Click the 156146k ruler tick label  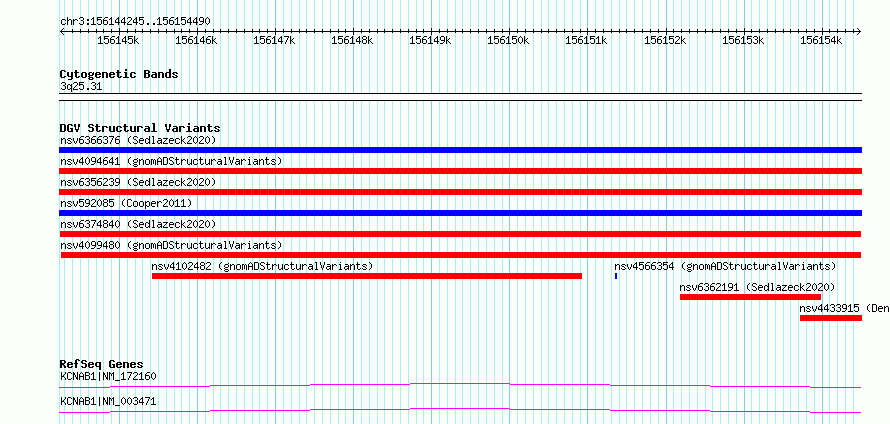coord(196,40)
